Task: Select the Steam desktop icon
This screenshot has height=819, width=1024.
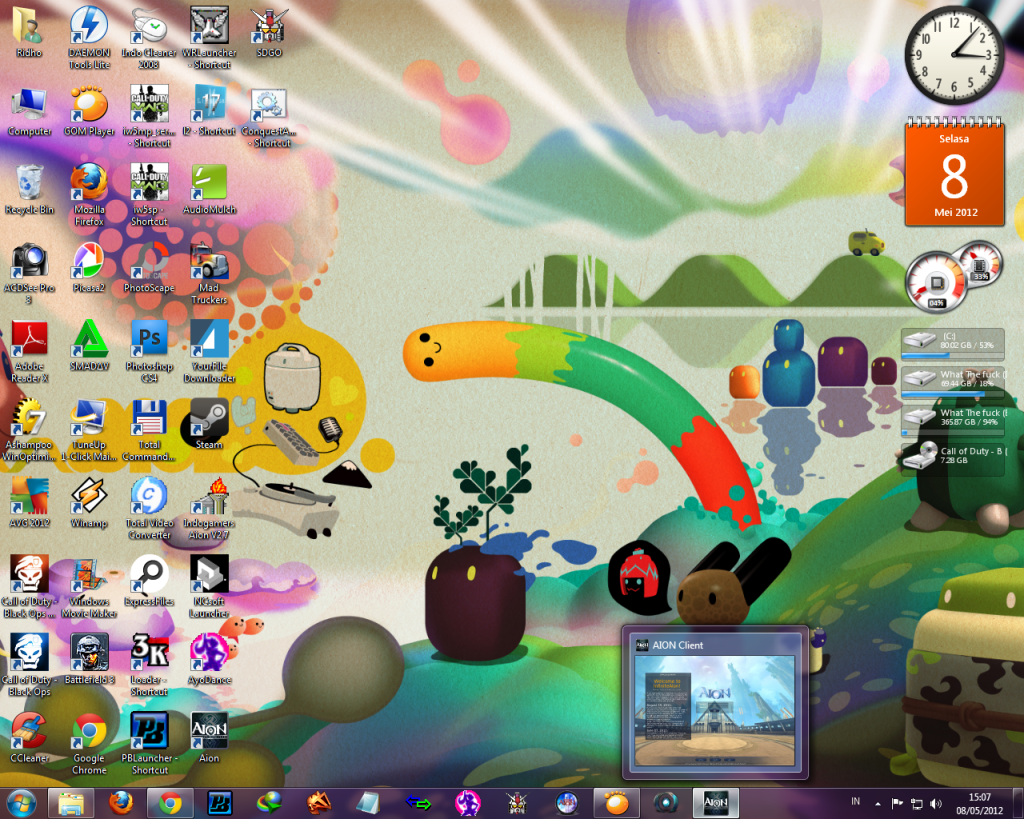Action: 209,425
